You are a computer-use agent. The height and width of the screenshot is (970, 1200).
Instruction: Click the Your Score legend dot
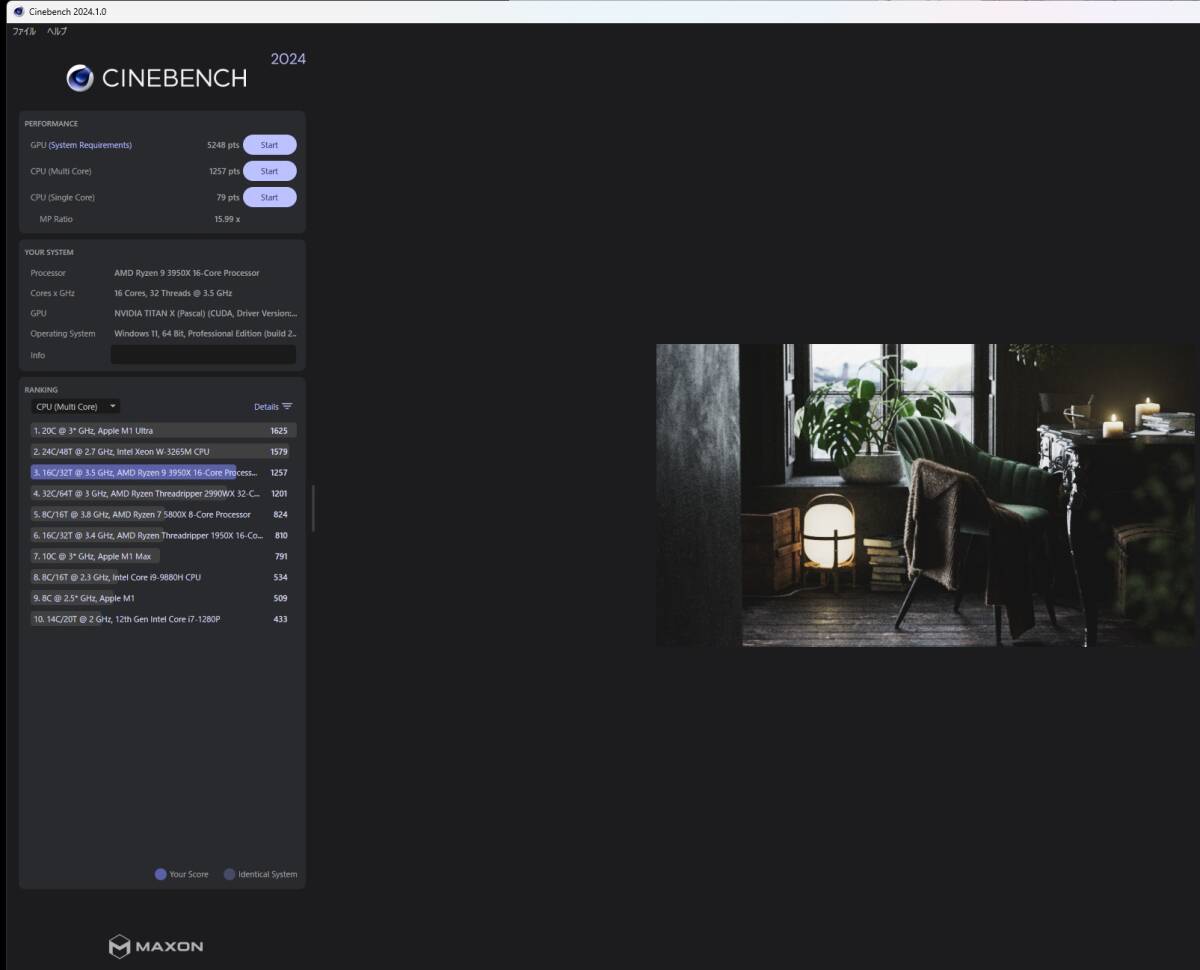(160, 874)
